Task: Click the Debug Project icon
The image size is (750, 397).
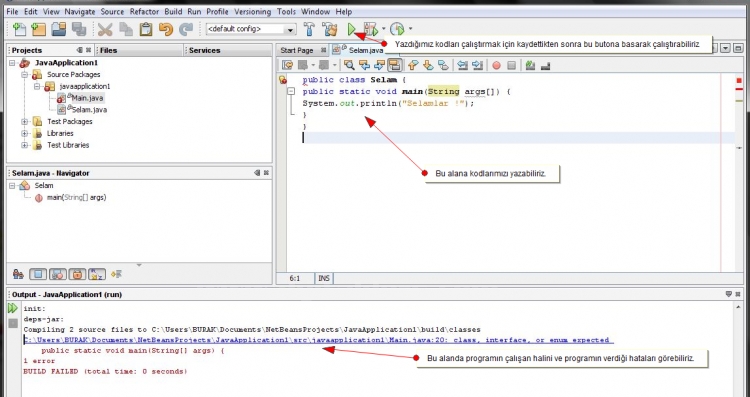Action: 371,30
